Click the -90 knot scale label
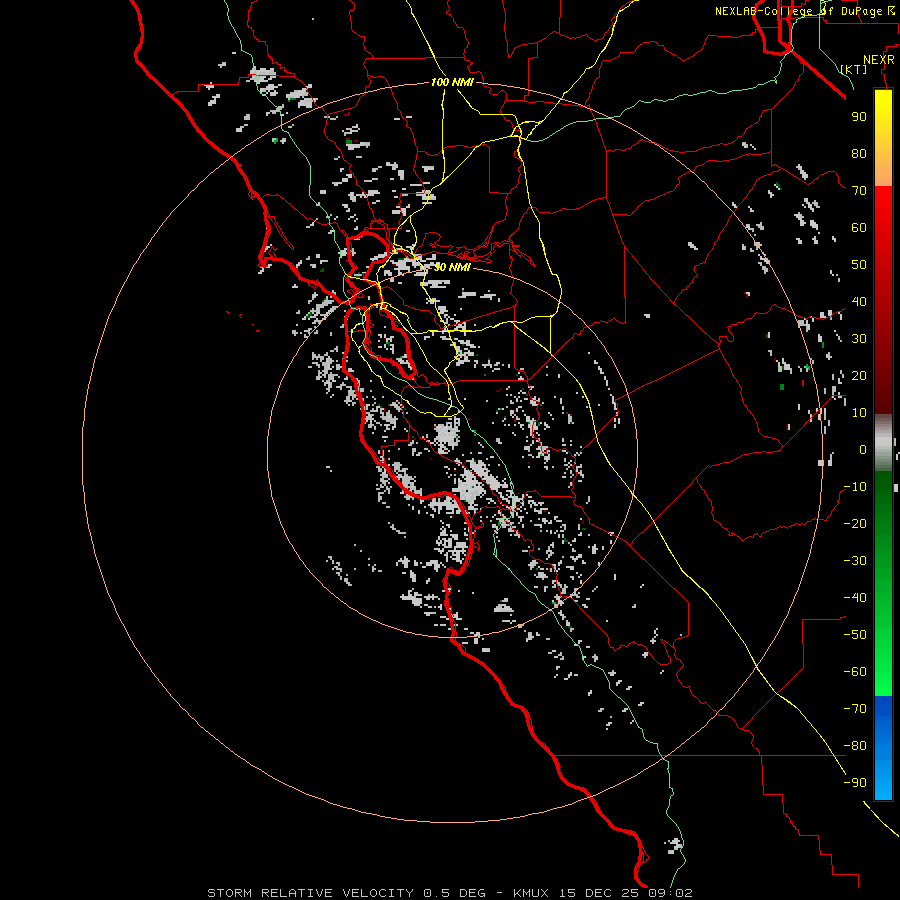 click(x=855, y=783)
